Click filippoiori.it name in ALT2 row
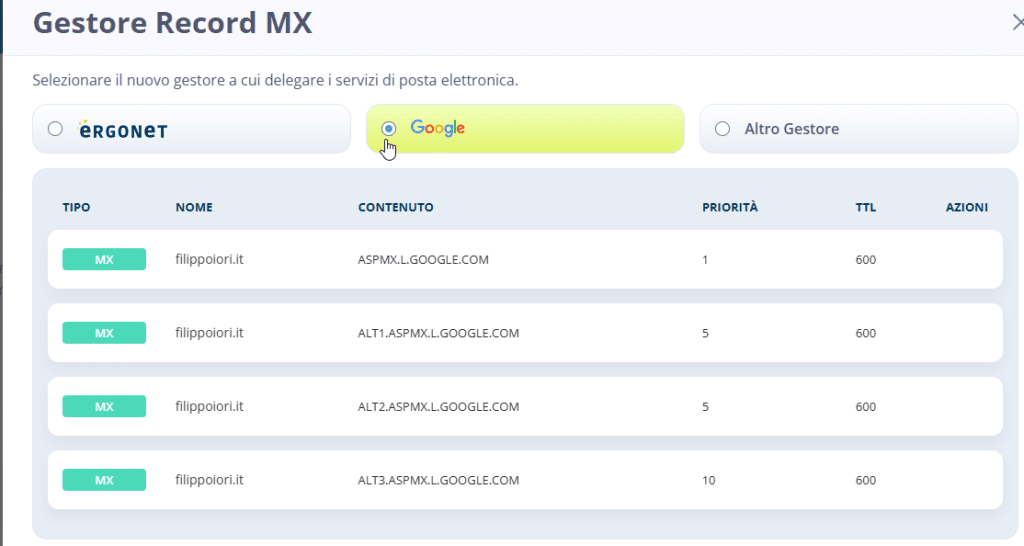Screen dimensions: 1024x546 pyautogui.click(x=209, y=406)
